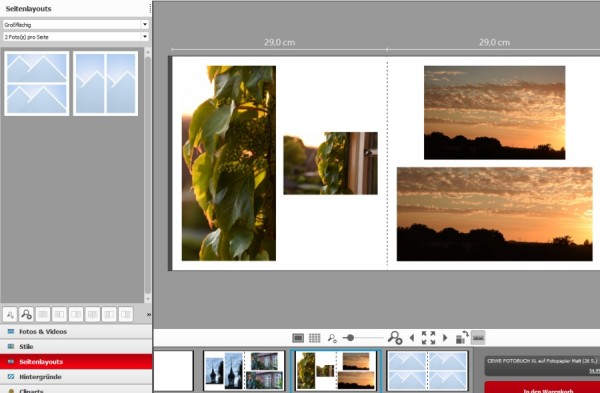Shrink layout thumbnails with the small magnifier
This screenshot has width=600, height=393.
coord(10,315)
